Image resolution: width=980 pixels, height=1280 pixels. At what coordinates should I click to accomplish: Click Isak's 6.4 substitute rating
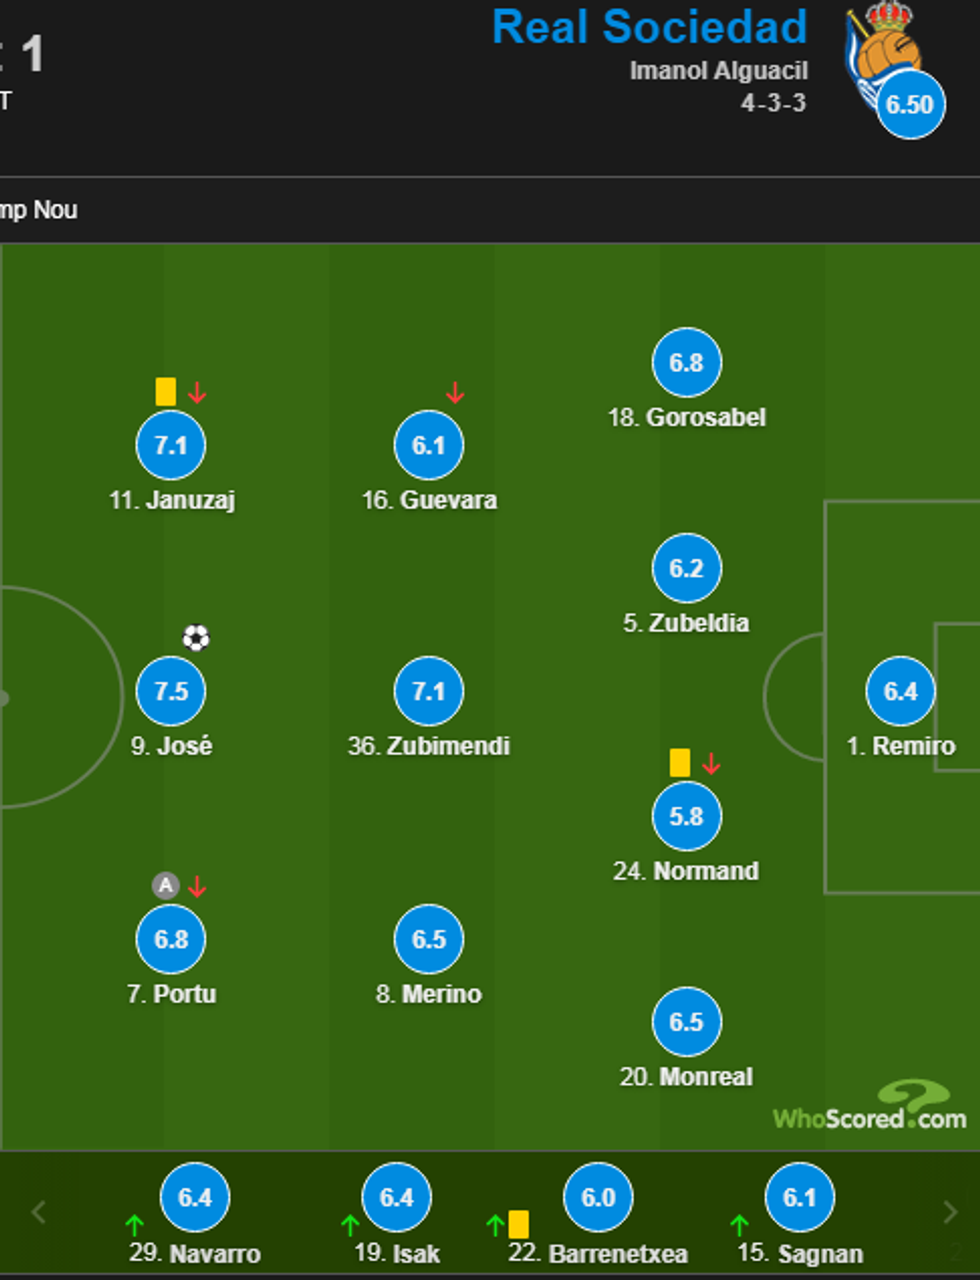point(396,1197)
